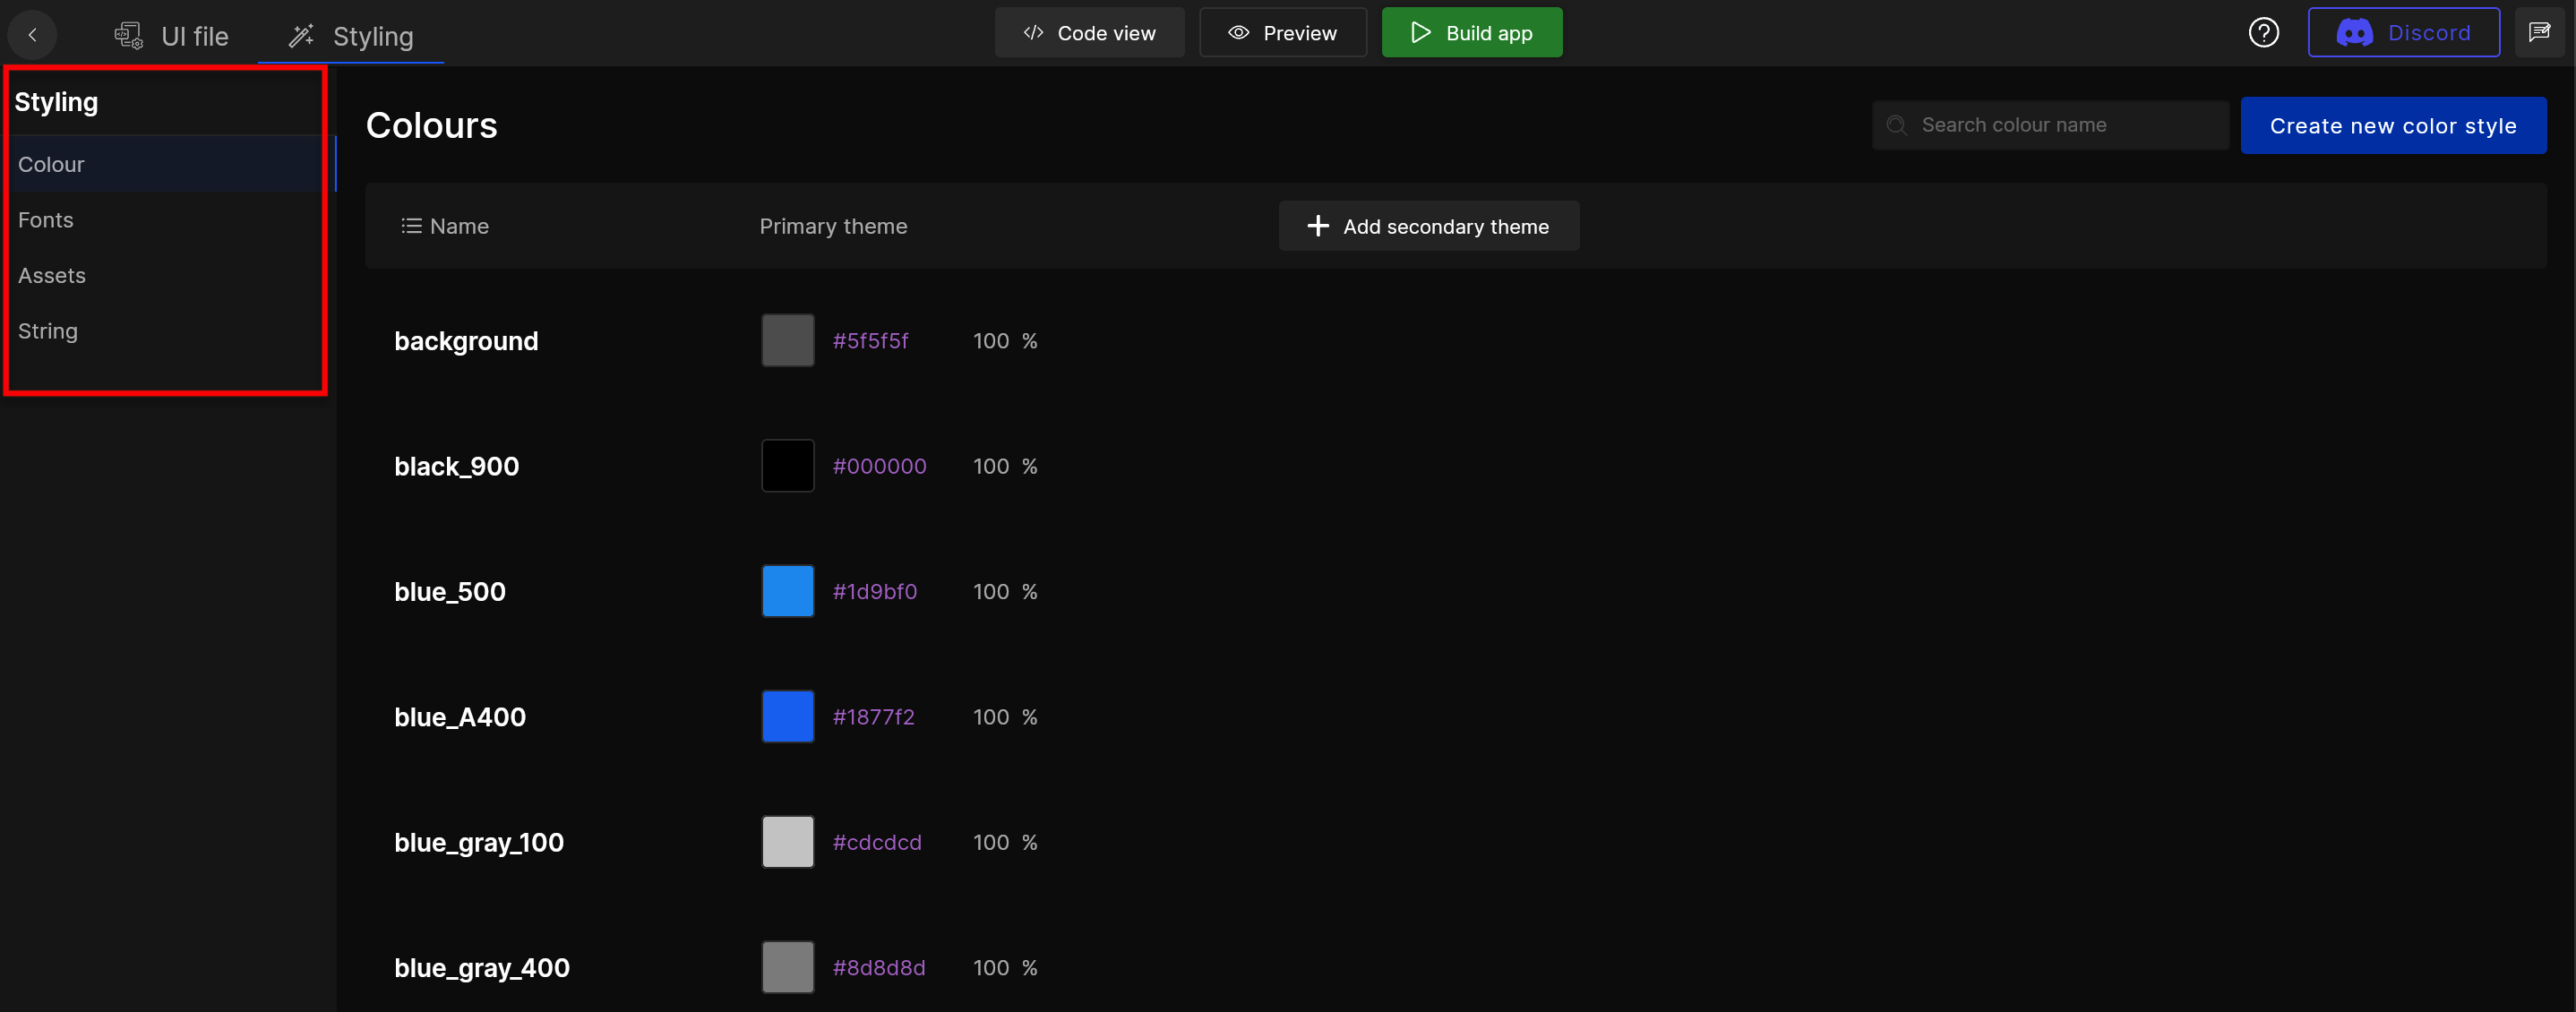Click Create new color style
This screenshot has height=1012, width=2576.
point(2392,126)
